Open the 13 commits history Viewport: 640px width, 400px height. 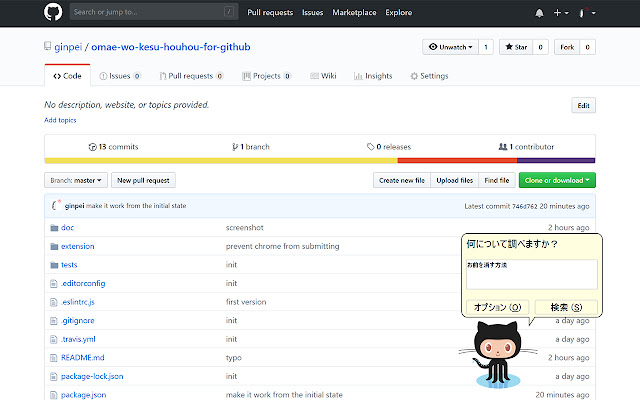pyautogui.click(x=113, y=146)
